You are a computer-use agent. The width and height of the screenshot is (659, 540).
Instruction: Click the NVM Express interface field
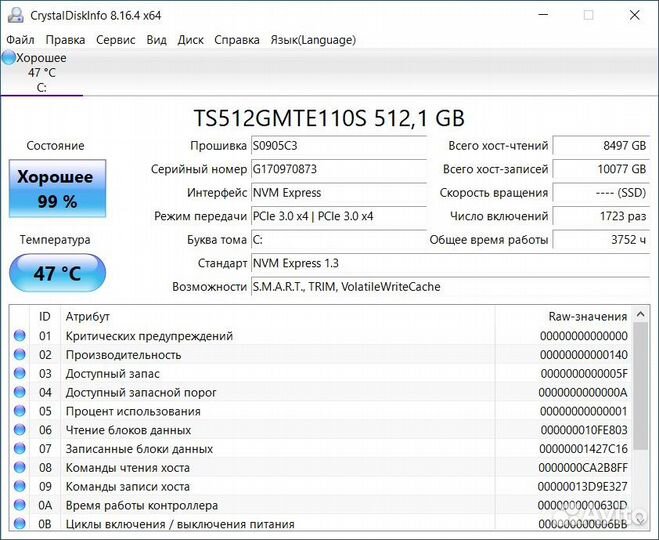[x=339, y=193]
